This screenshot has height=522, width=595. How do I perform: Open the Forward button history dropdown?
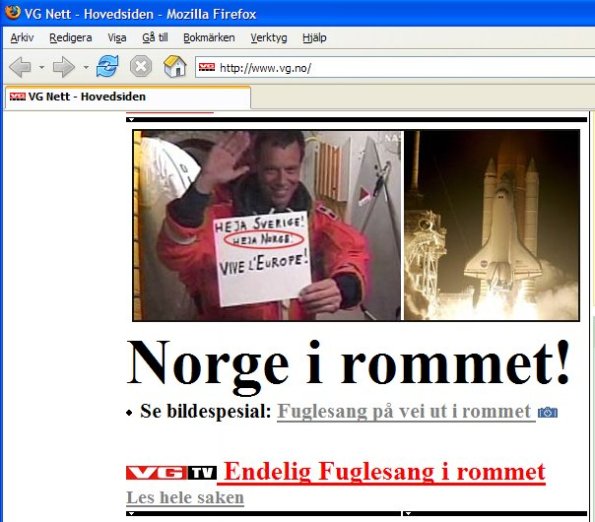[86, 68]
